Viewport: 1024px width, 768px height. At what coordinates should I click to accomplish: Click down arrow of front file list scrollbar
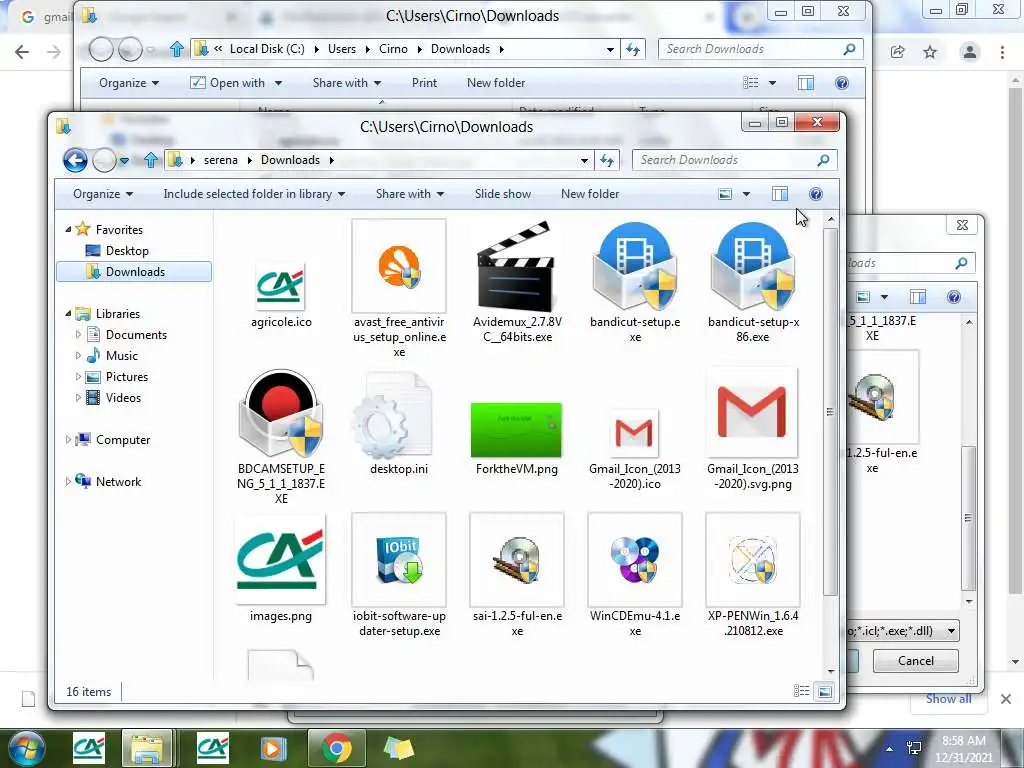tap(831, 671)
